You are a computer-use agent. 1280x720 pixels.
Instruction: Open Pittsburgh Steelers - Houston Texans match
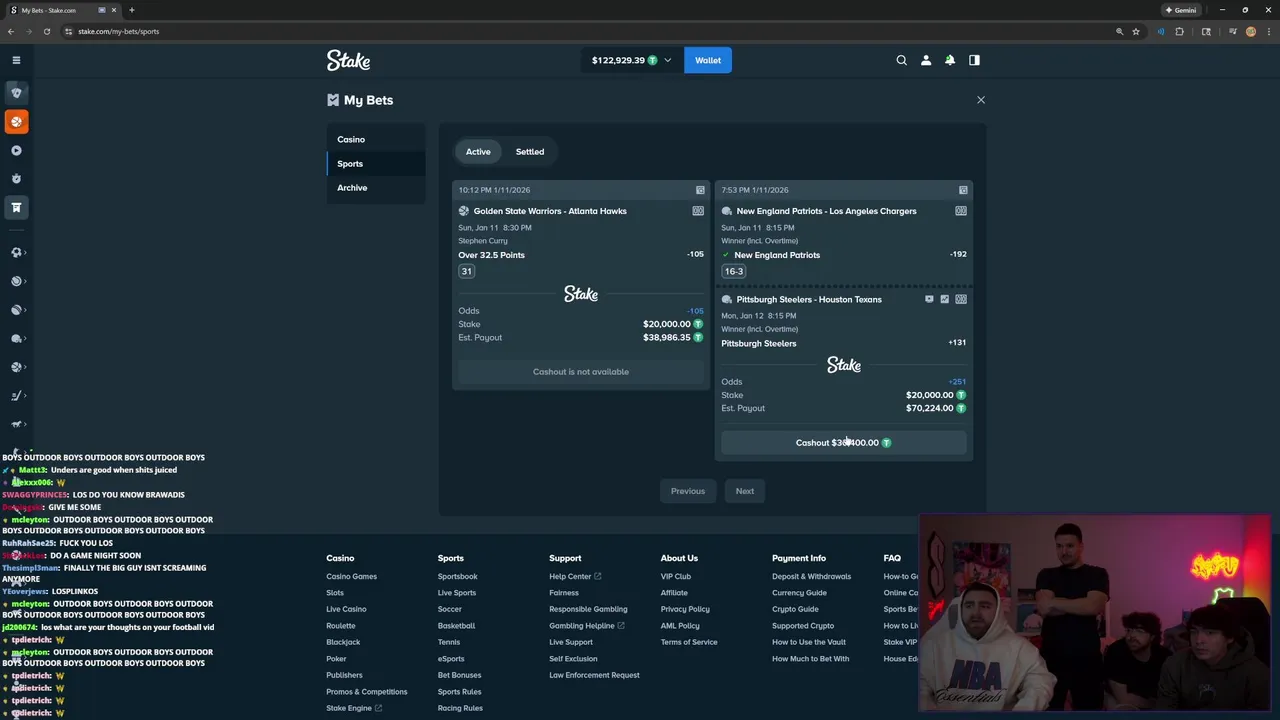(x=809, y=299)
